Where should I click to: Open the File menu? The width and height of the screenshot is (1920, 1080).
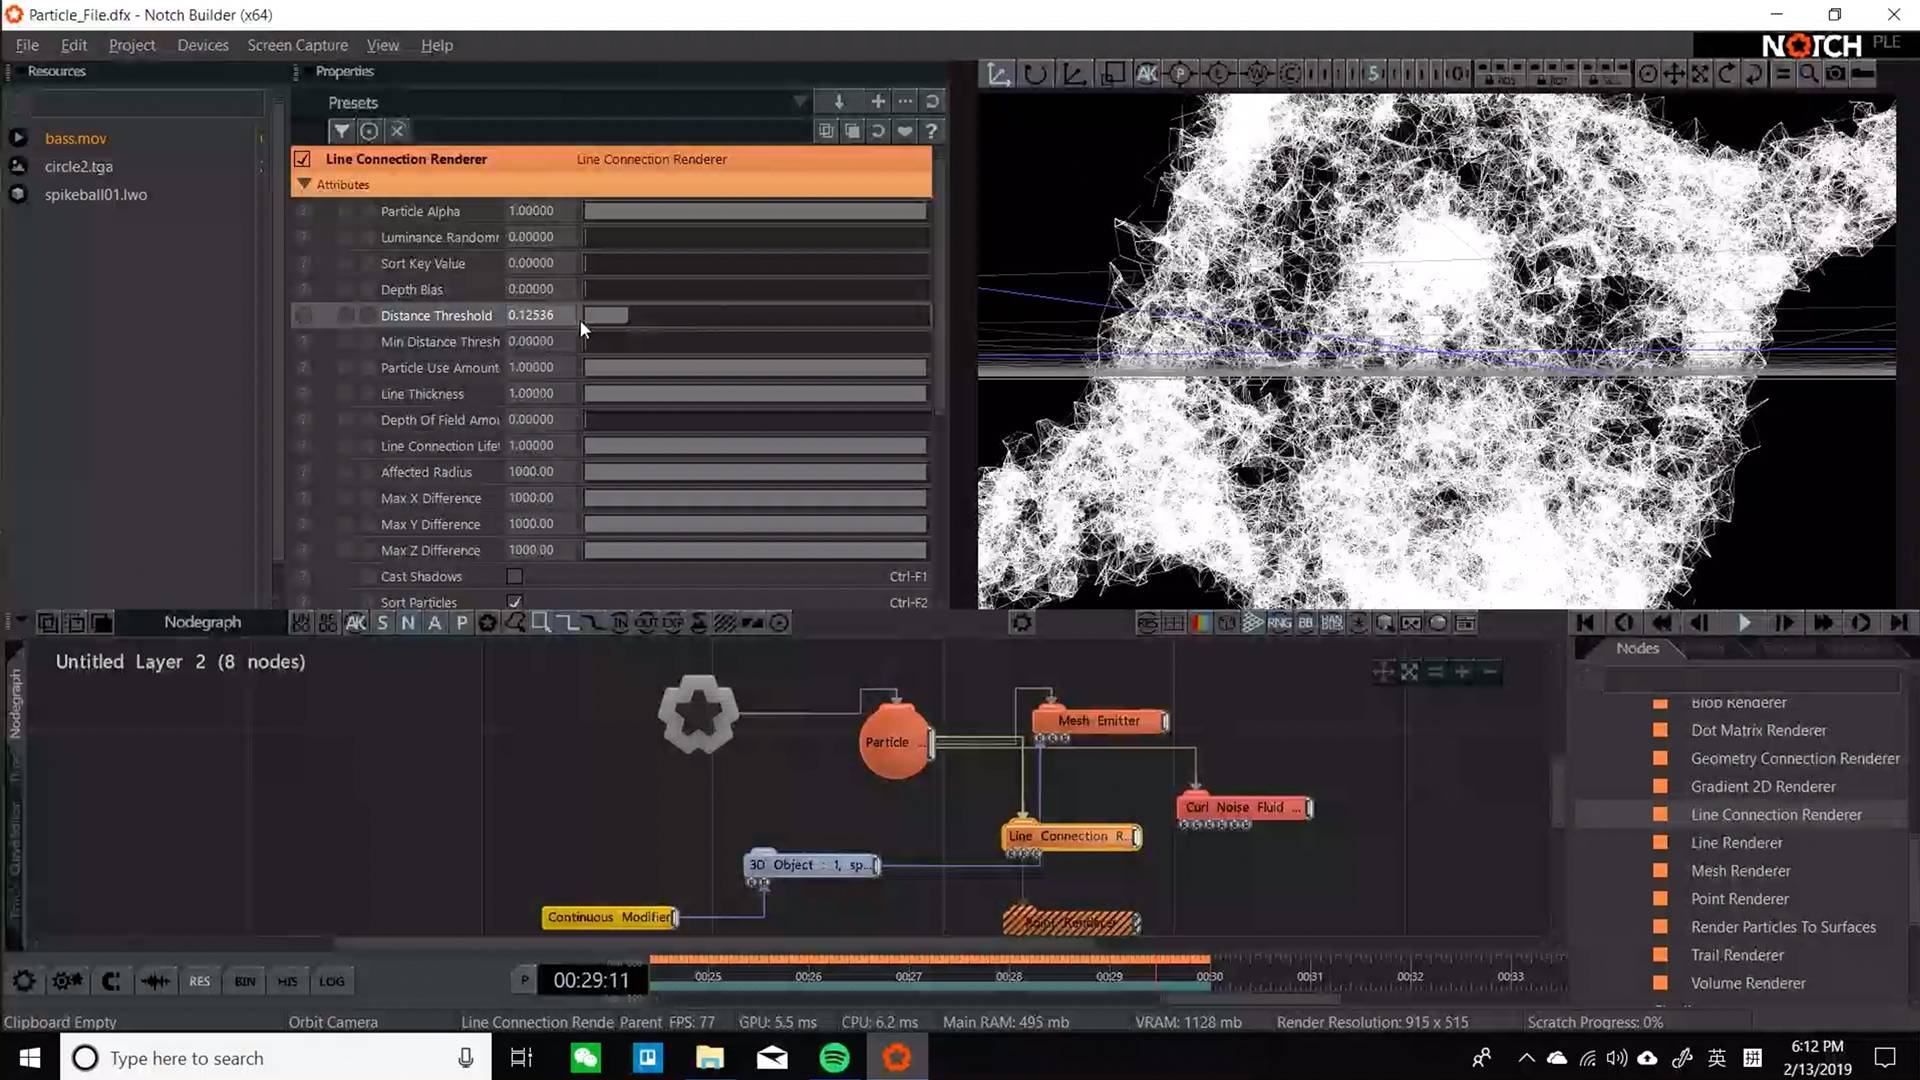point(27,45)
